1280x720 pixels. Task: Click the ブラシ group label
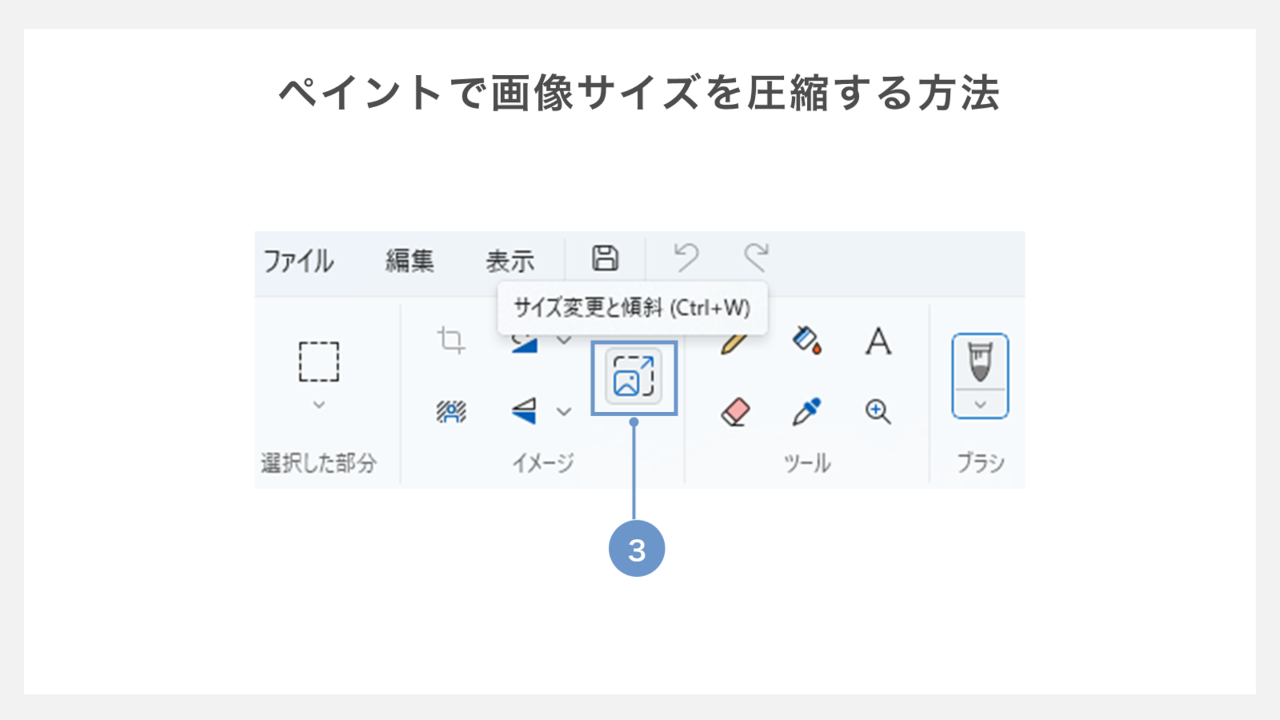980,463
